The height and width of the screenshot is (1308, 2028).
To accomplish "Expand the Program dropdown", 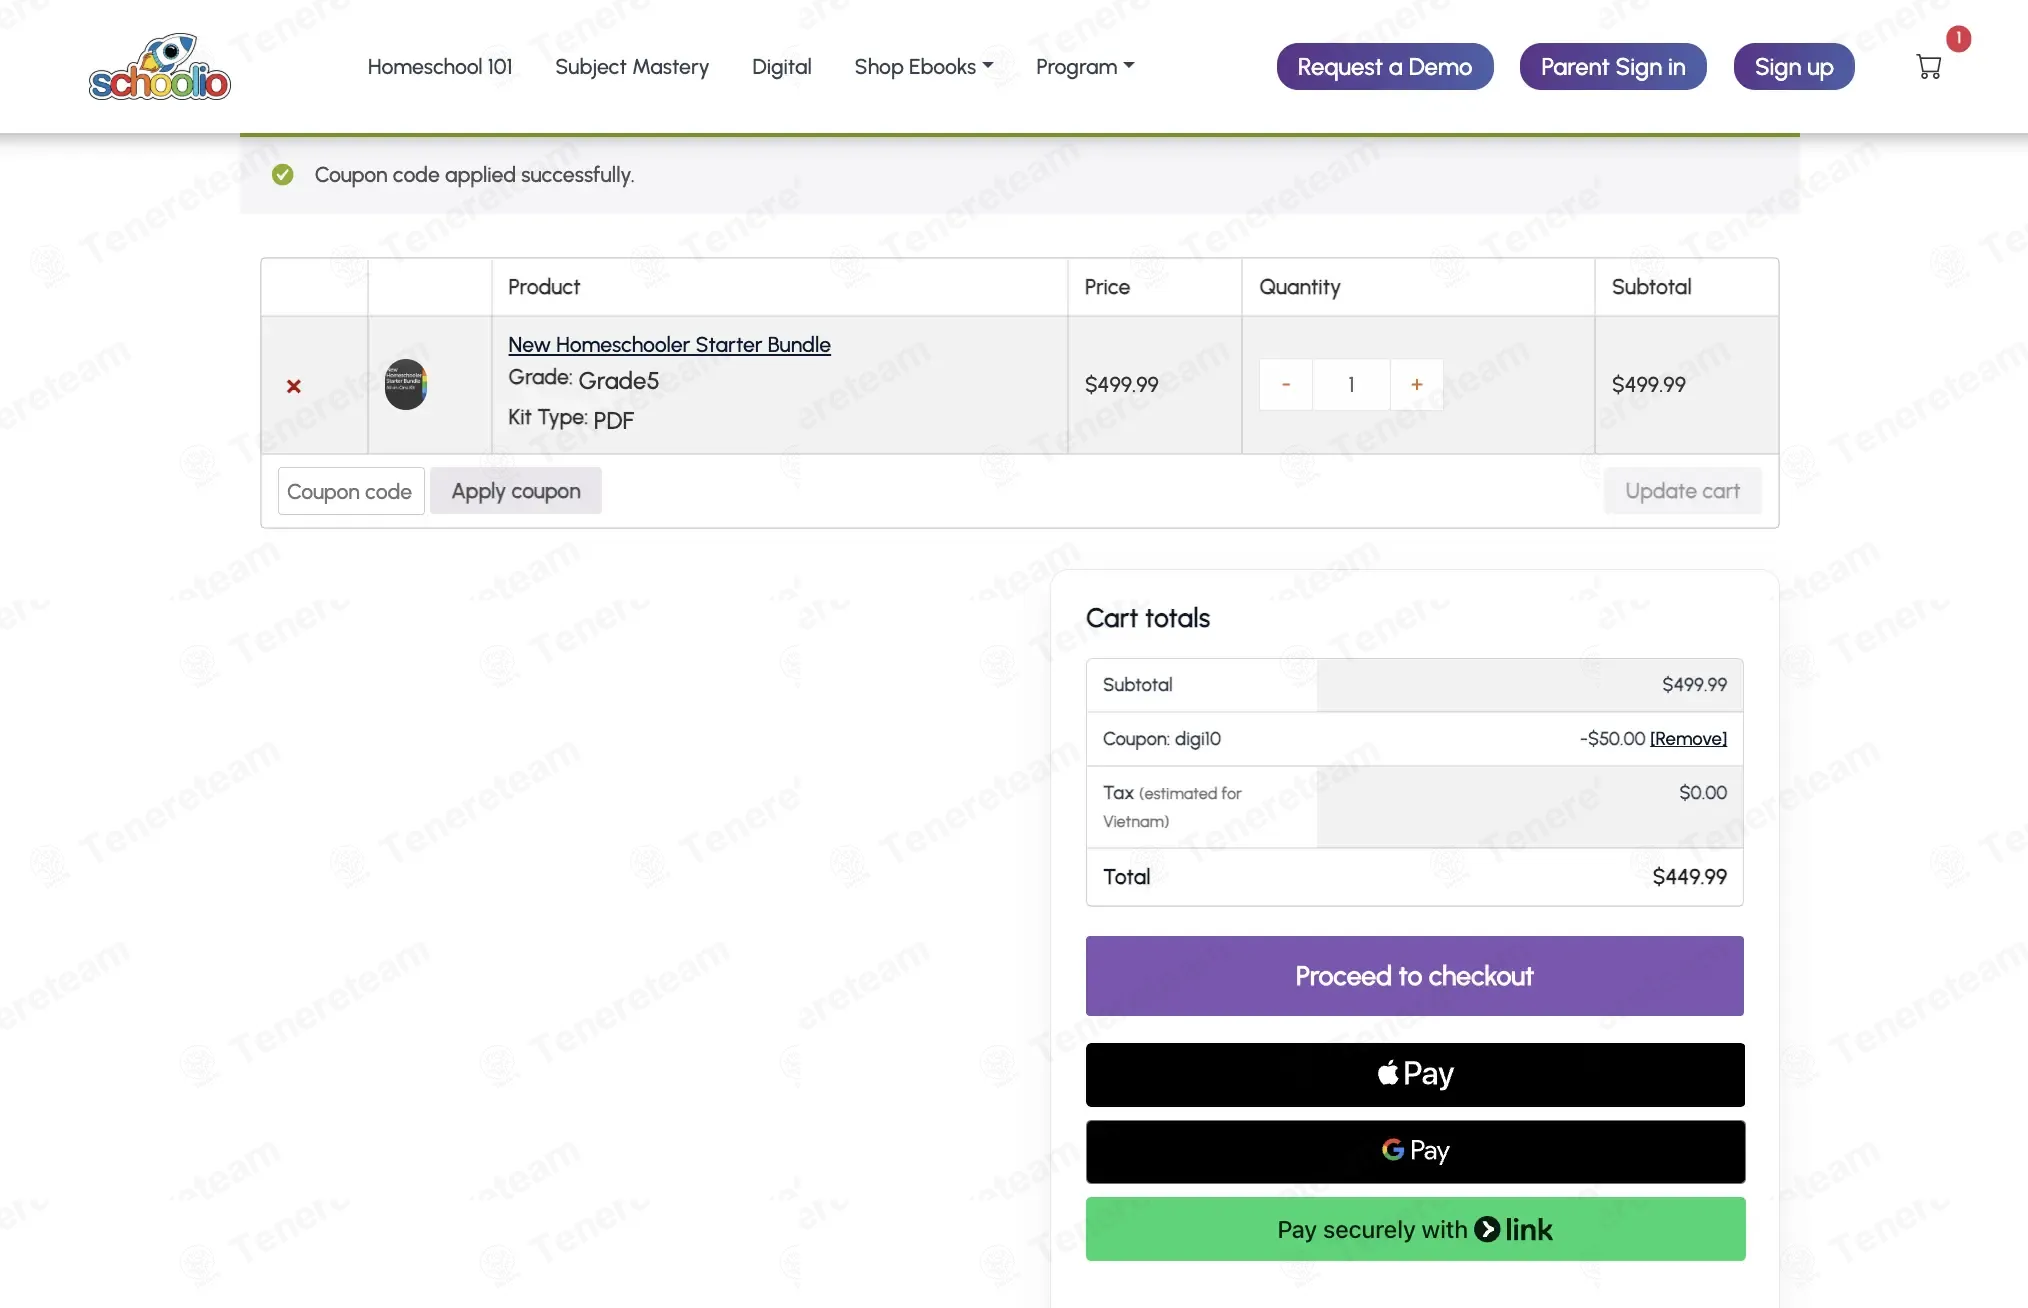I will pos(1085,67).
